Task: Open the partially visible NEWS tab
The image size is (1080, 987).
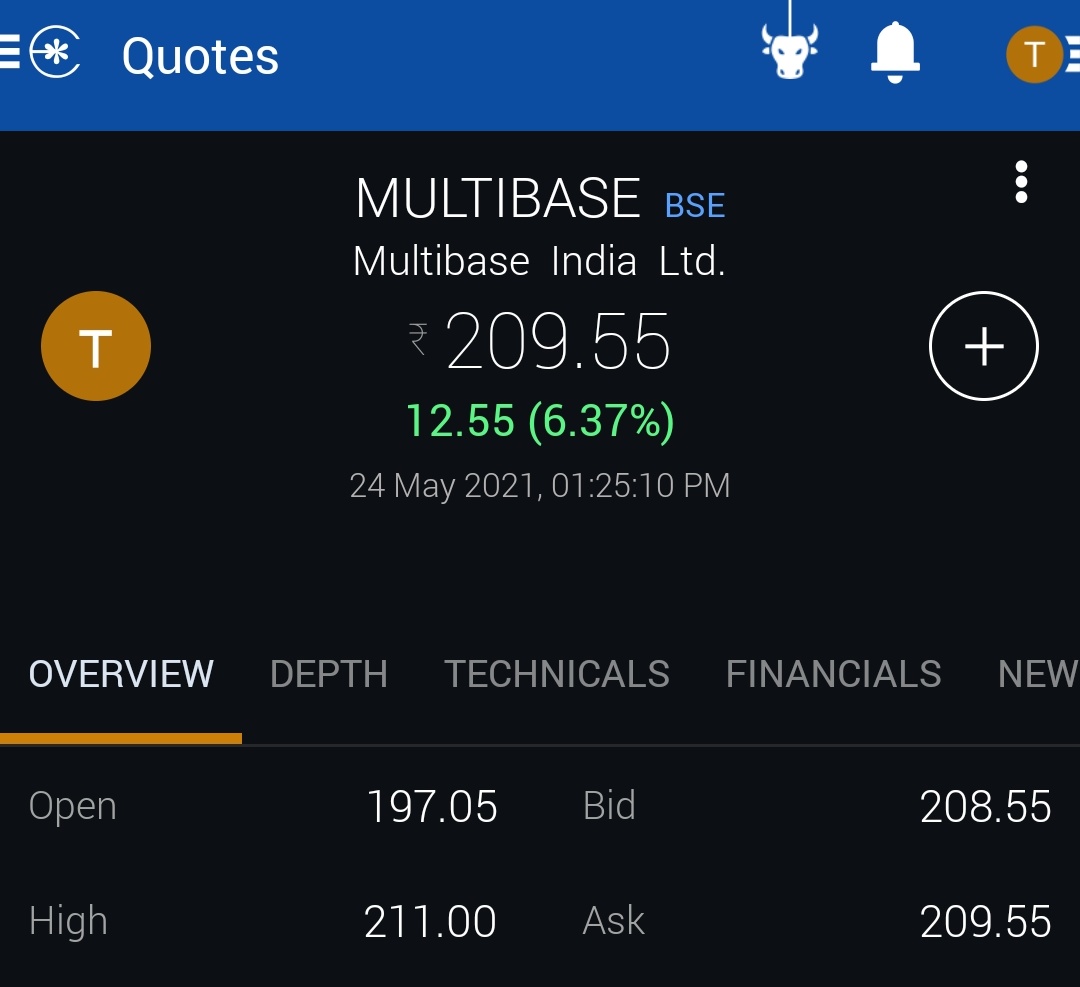Action: click(x=1038, y=674)
